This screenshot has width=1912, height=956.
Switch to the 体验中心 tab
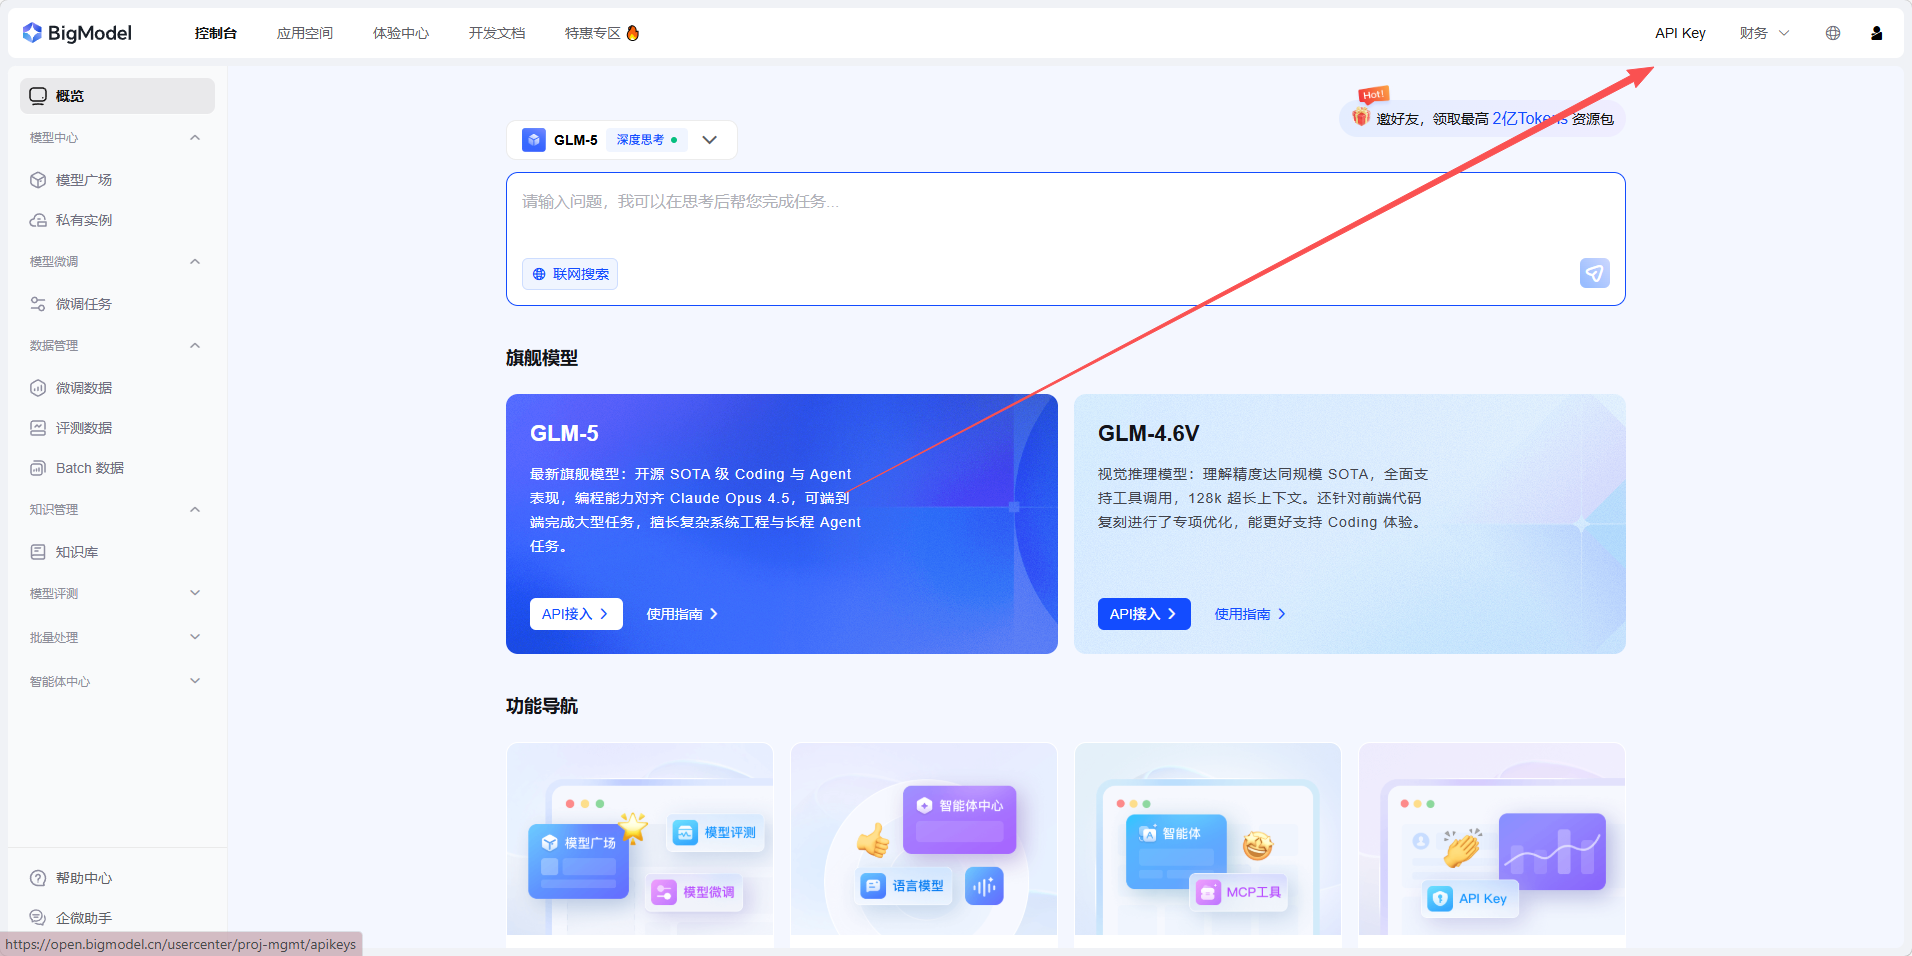pos(401,33)
